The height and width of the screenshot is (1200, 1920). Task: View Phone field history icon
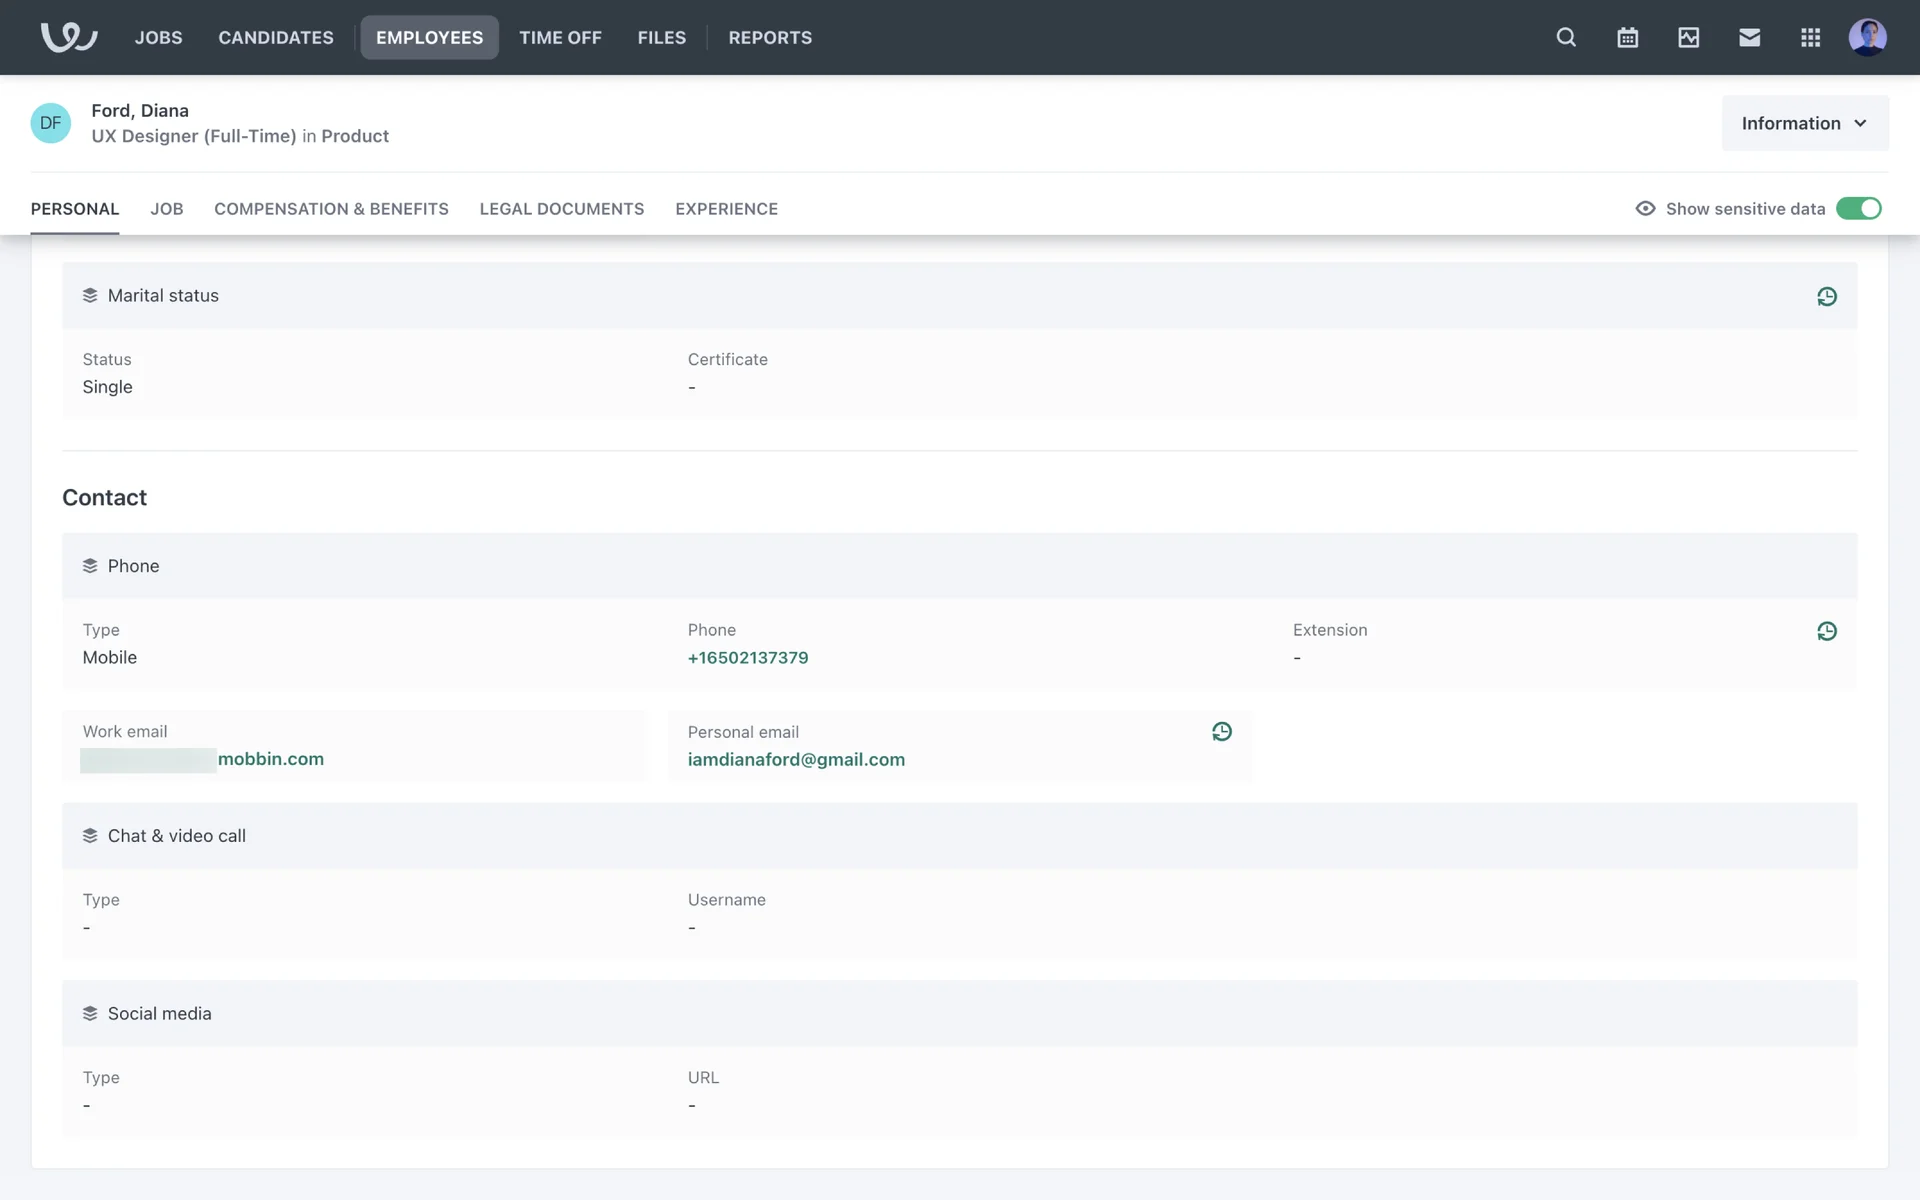[1826, 631]
